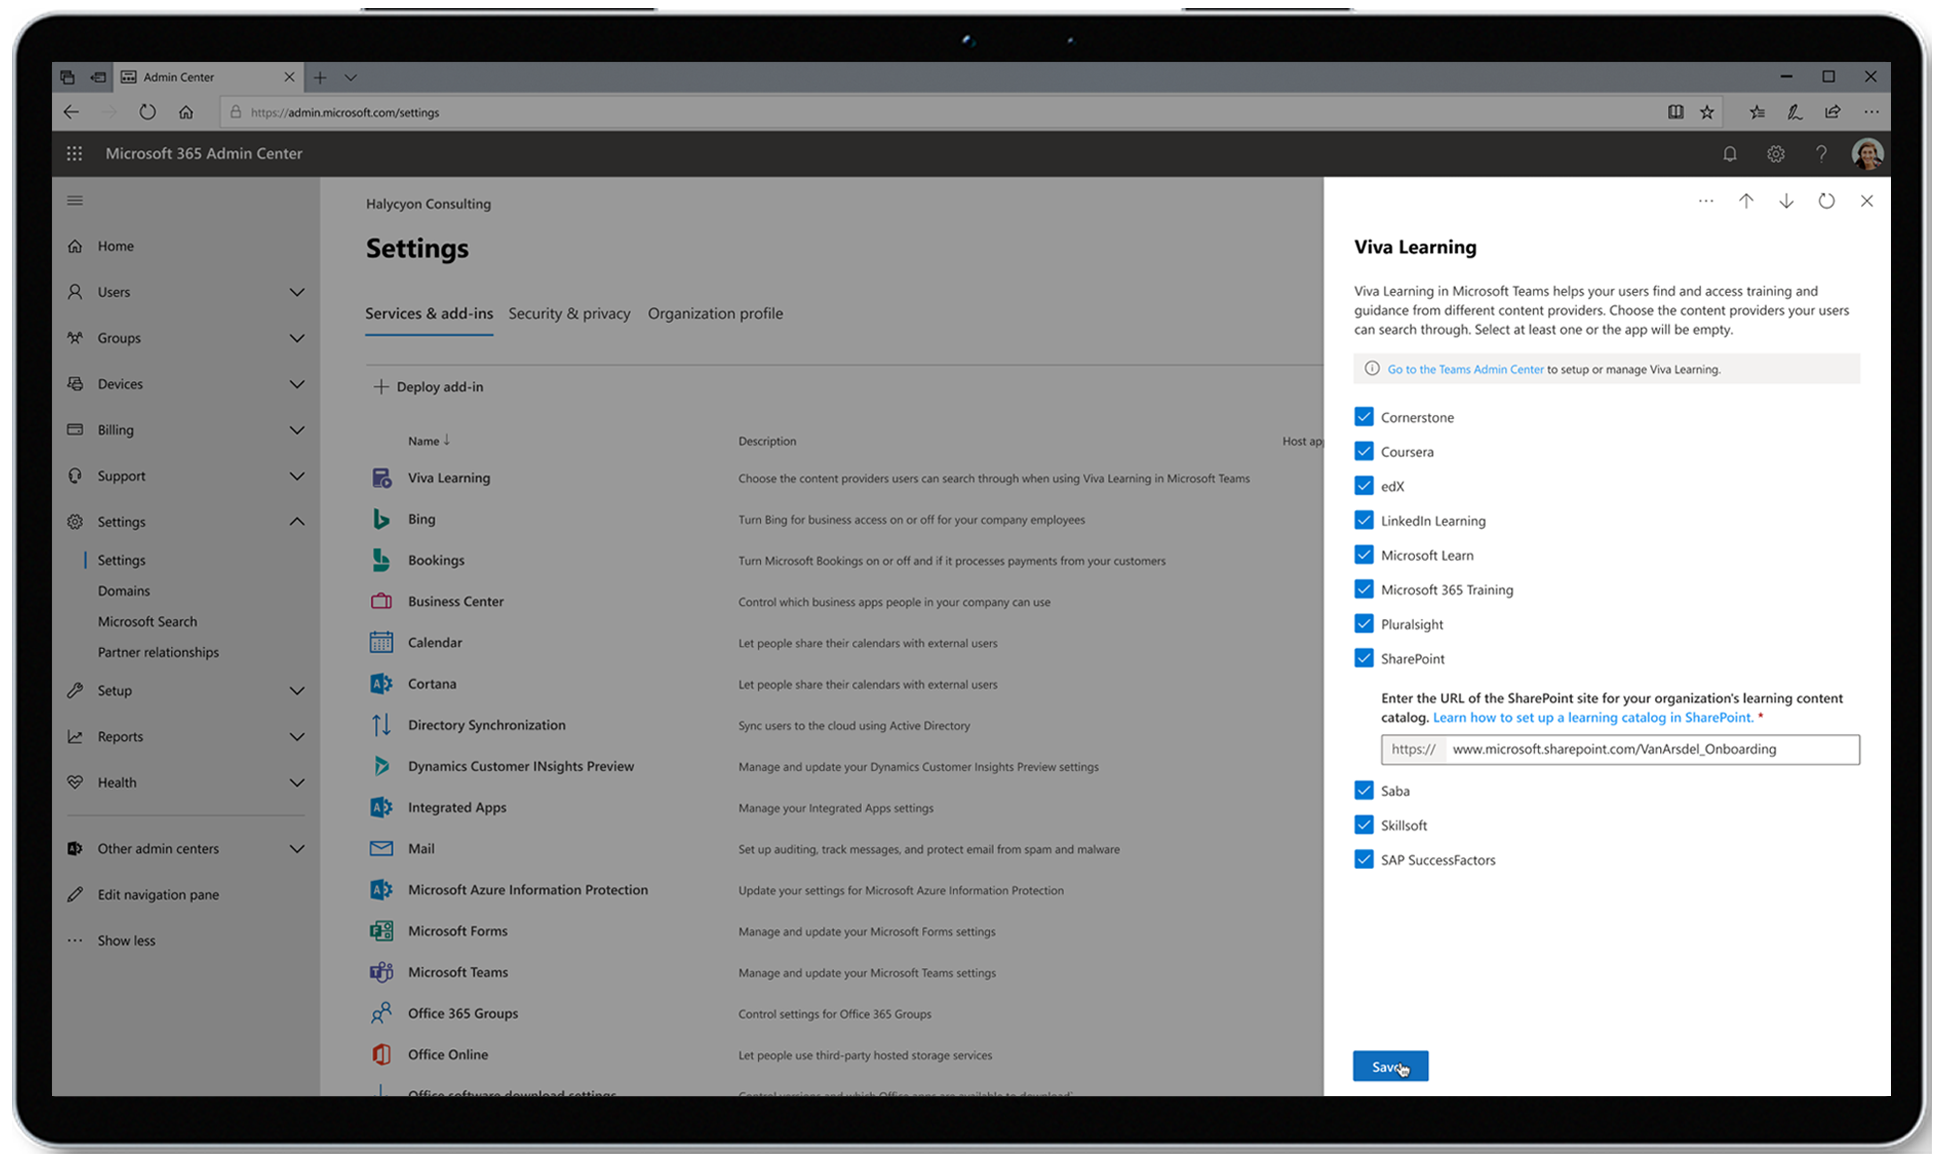1942x1160 pixels.
Task: Uncheck the Pluralsight content provider
Action: coord(1364,624)
